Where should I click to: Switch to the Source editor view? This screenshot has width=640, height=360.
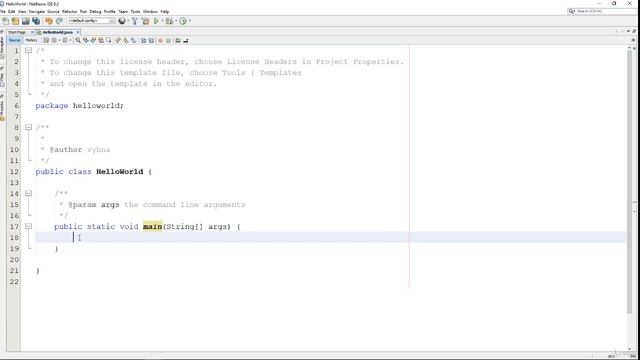(x=14, y=40)
